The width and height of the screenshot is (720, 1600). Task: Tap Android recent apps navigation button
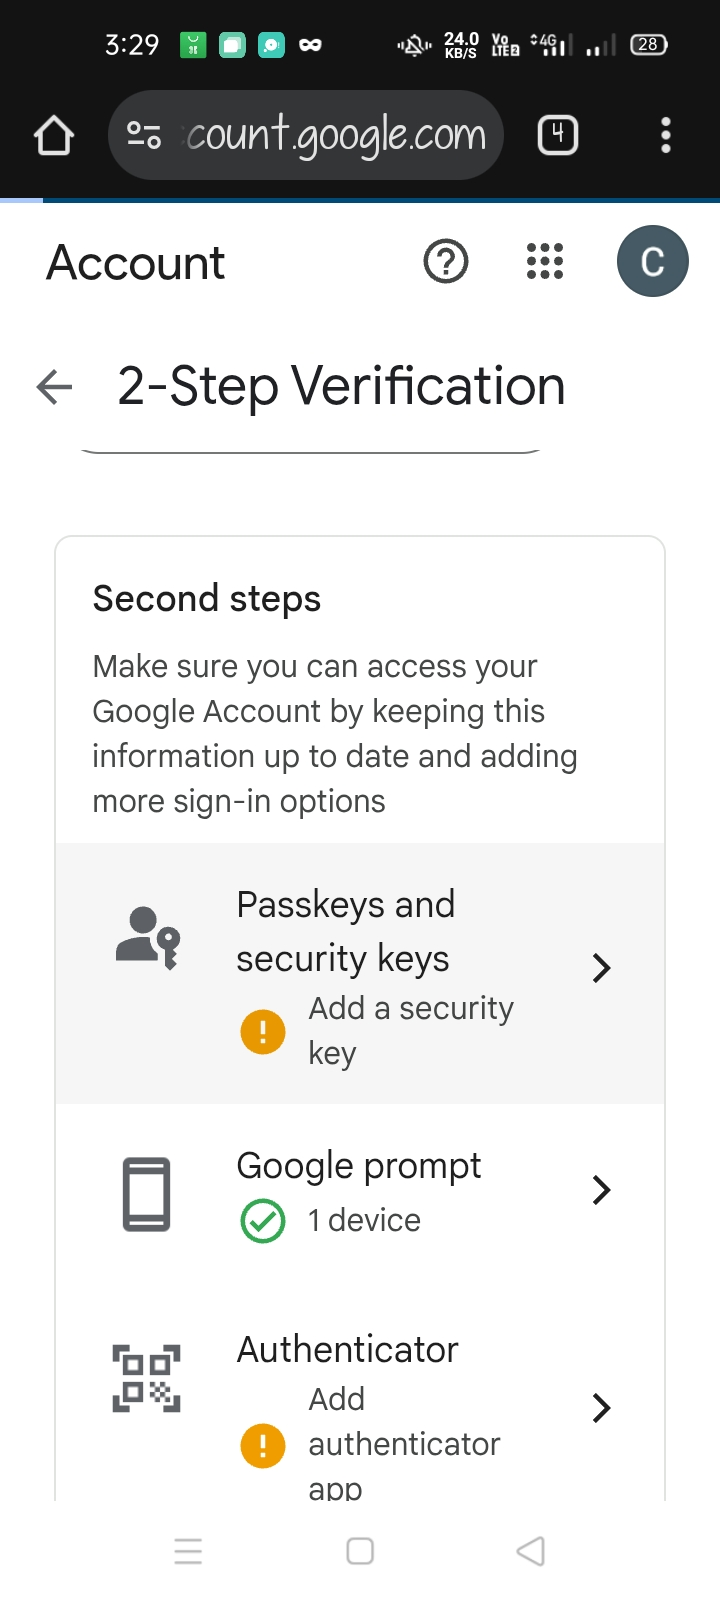coord(188,1551)
